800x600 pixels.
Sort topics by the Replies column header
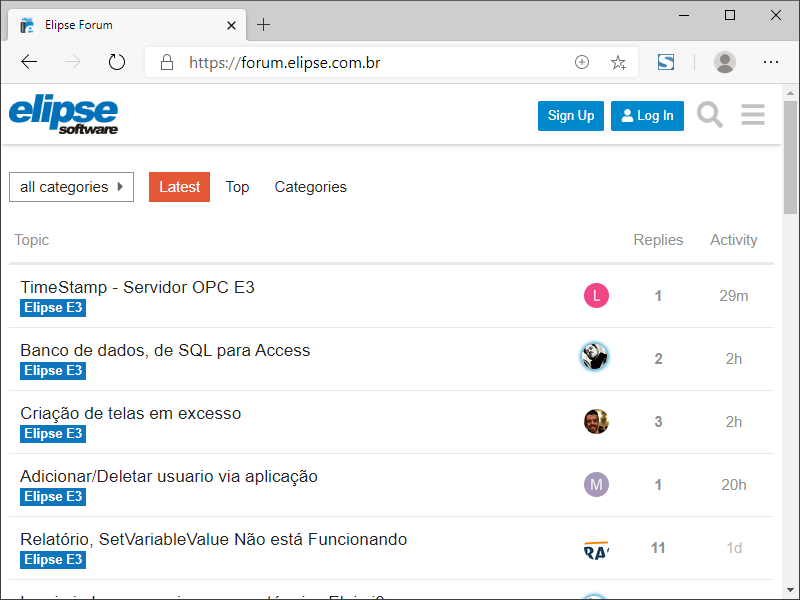[658, 240]
